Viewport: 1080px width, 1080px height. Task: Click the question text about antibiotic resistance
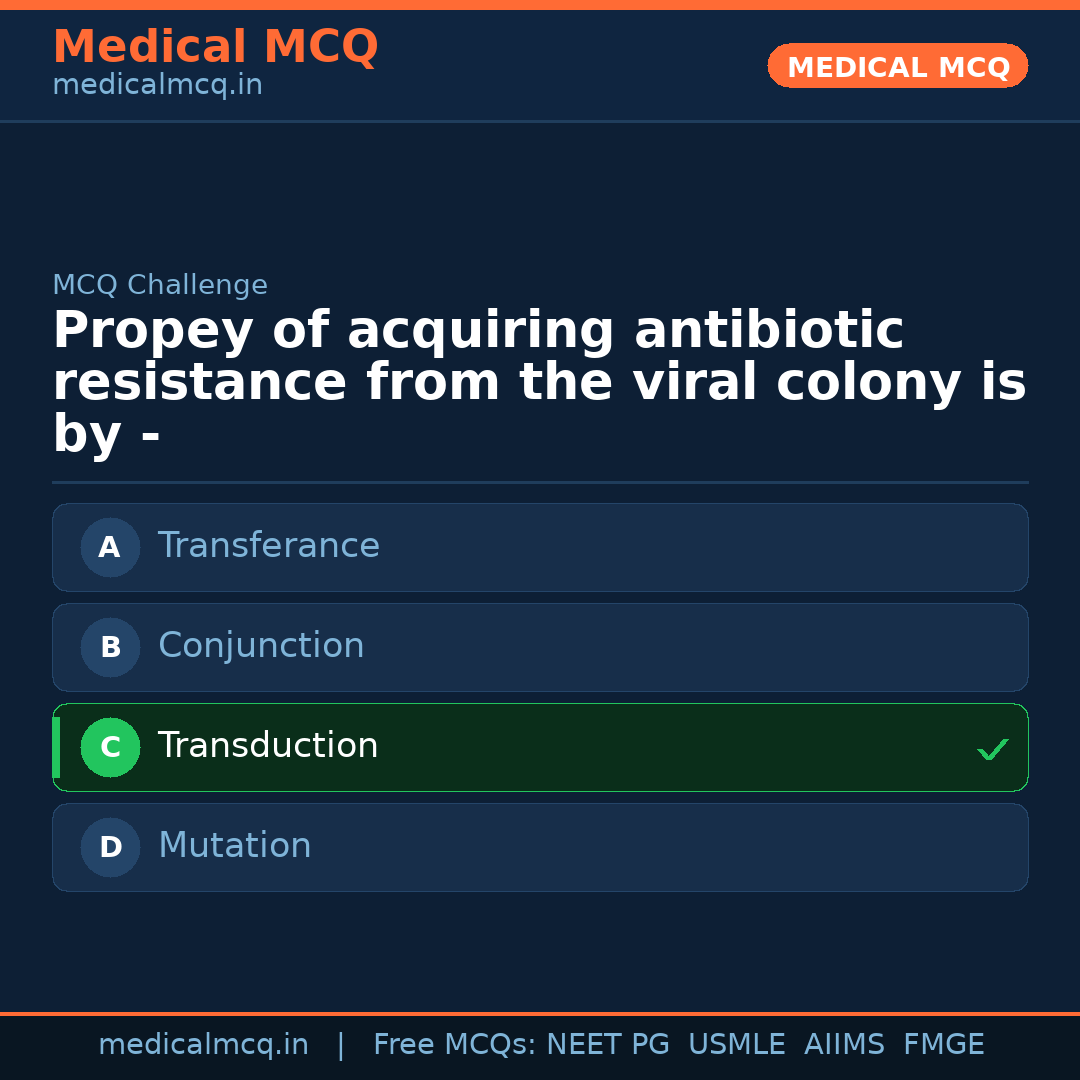pyautogui.click(x=539, y=383)
